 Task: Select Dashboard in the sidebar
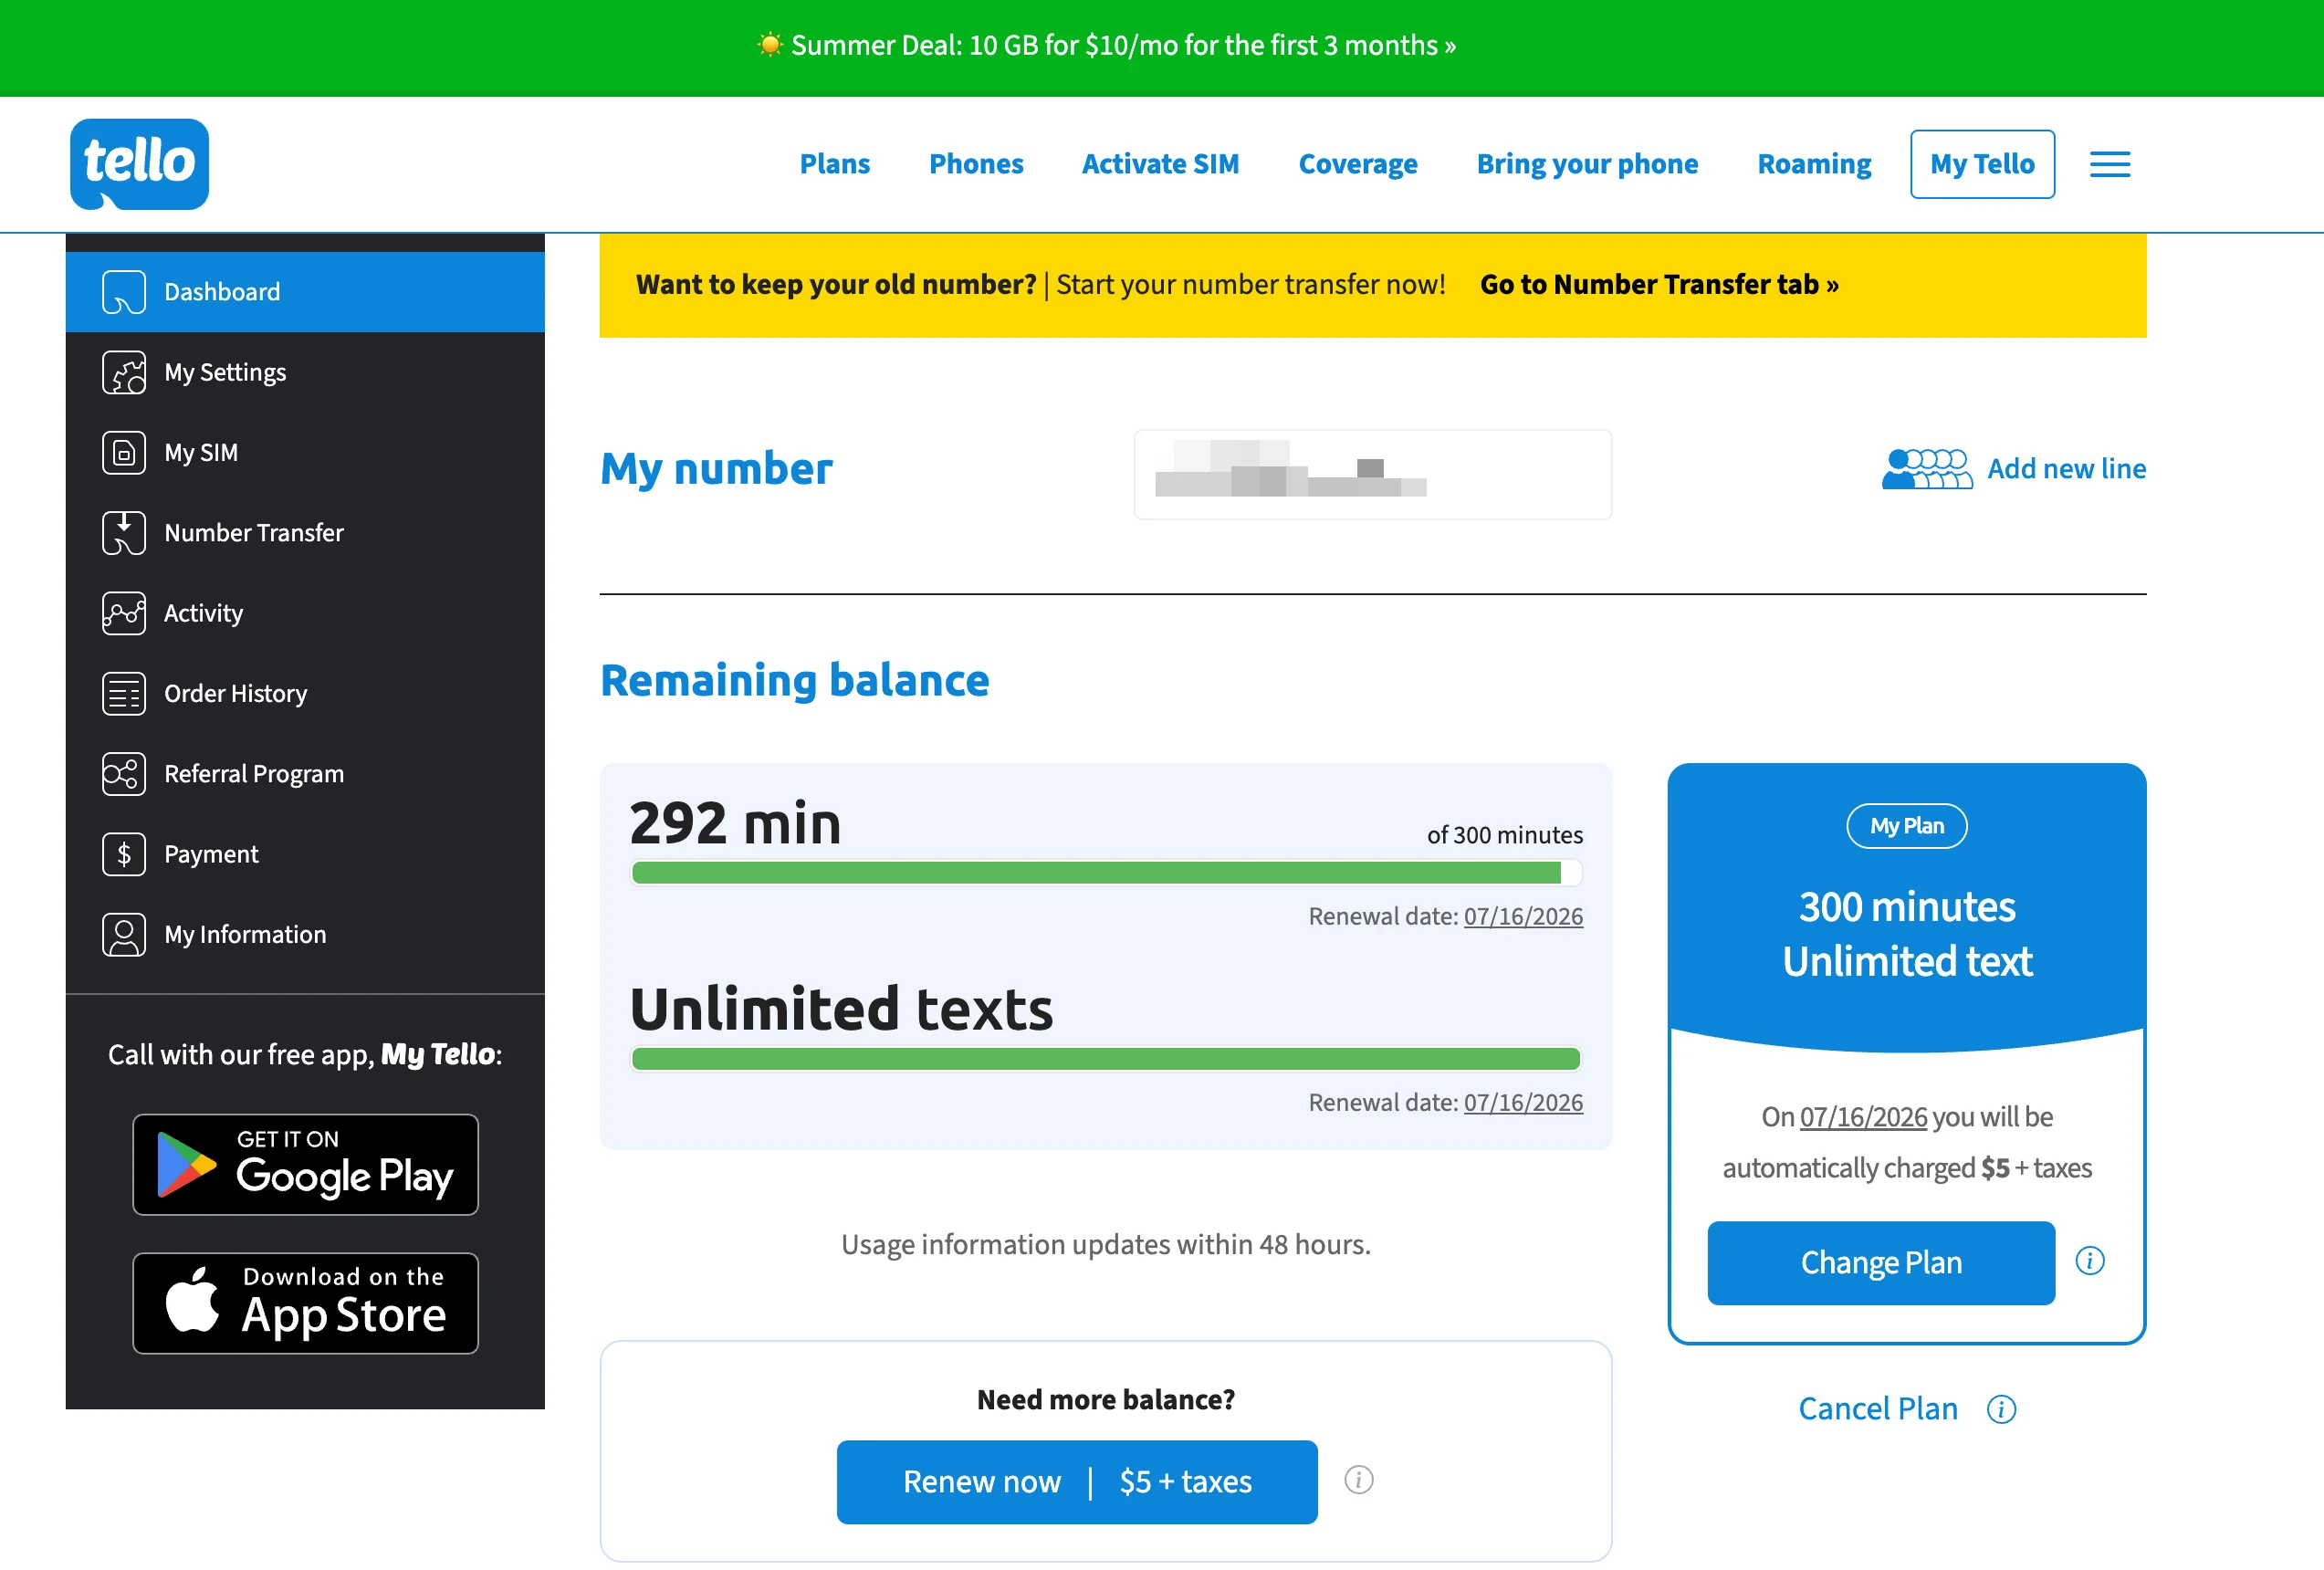tap(305, 292)
